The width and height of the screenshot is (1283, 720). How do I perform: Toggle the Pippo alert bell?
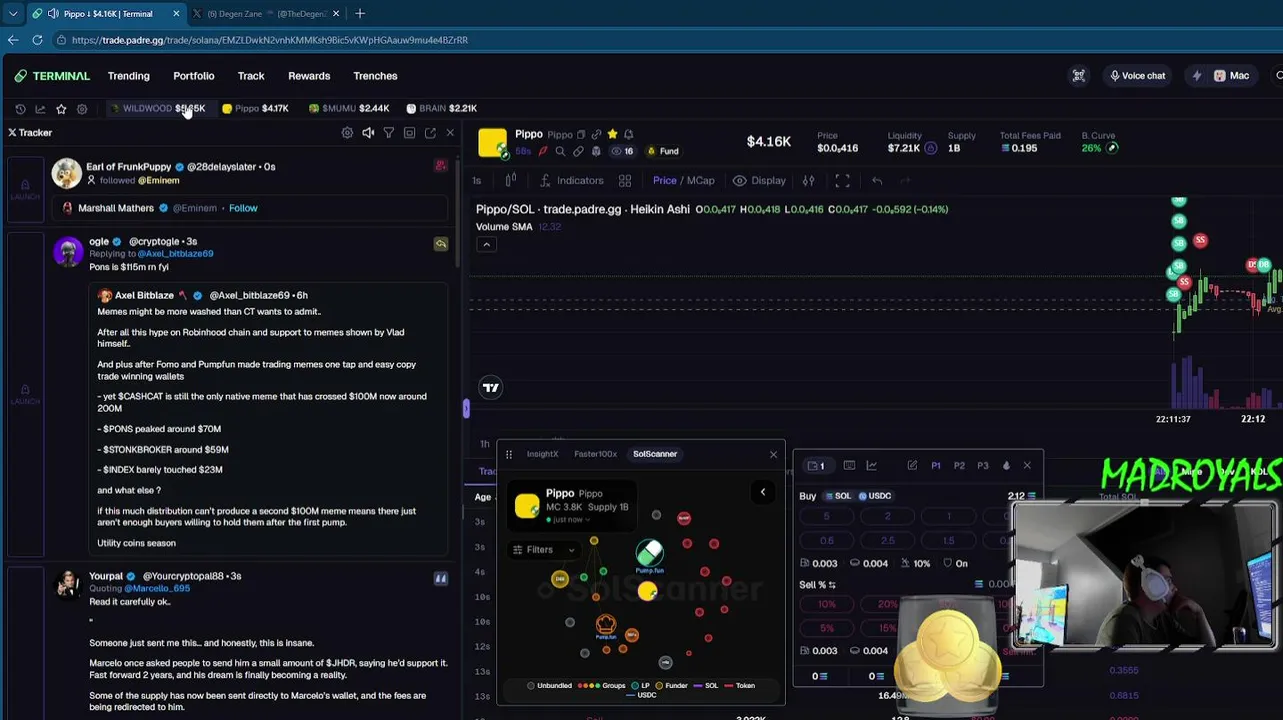click(628, 134)
